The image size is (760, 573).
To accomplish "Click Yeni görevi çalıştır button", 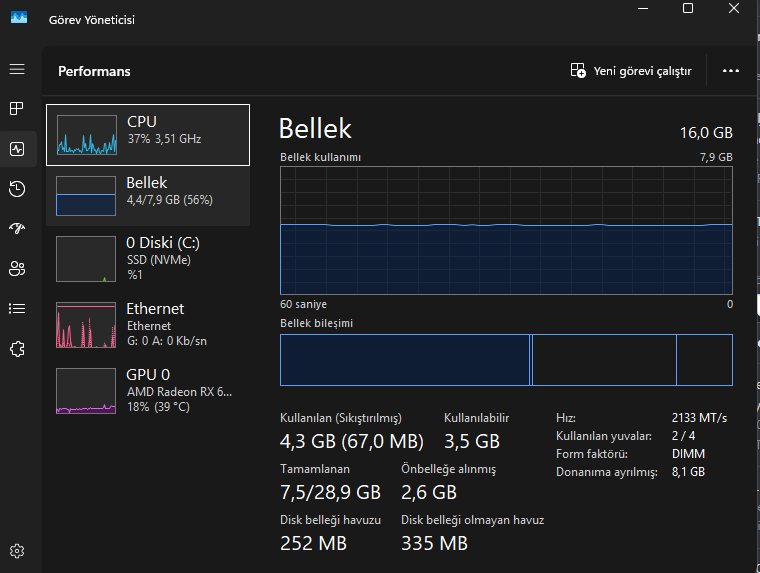I will tap(631, 71).
